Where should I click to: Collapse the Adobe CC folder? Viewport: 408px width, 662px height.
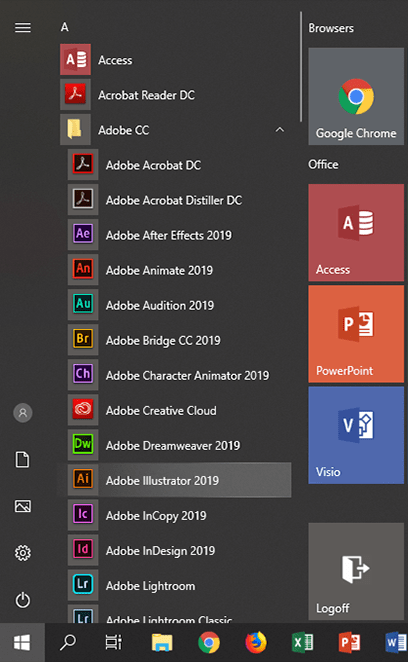click(280, 130)
